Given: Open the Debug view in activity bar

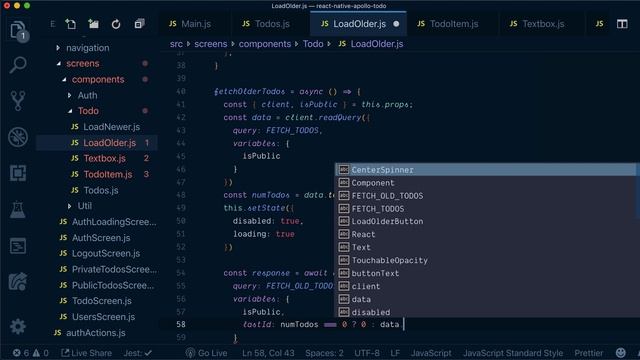Looking at the screenshot, I should click(18, 137).
